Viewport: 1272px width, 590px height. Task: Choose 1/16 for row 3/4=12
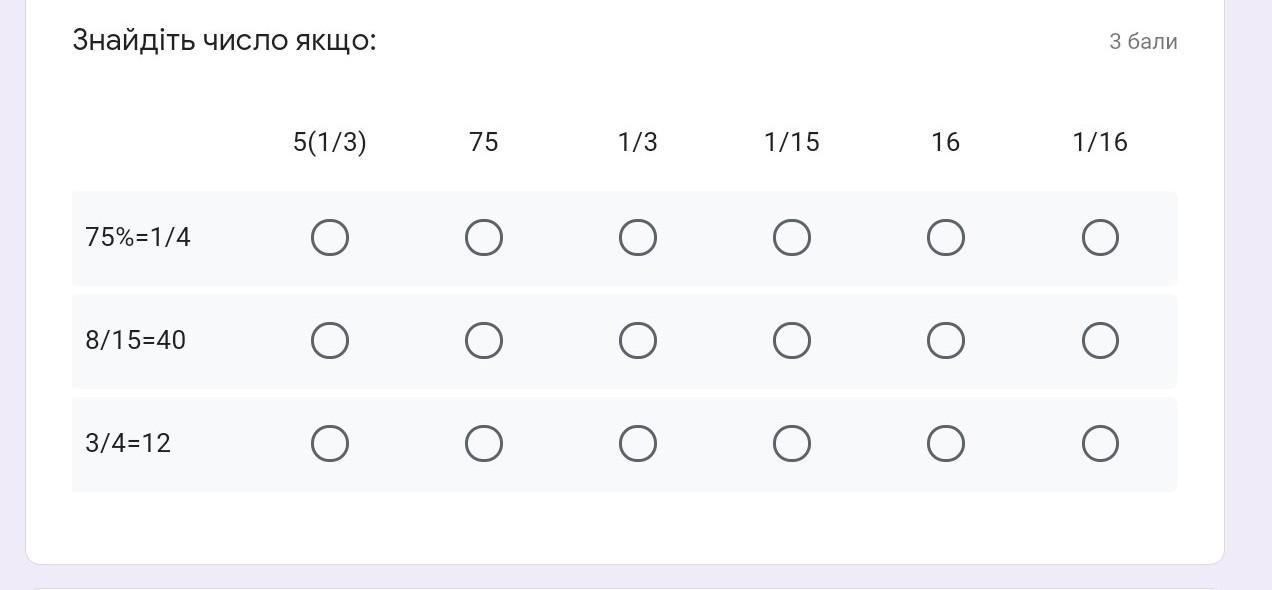[x=1100, y=444]
